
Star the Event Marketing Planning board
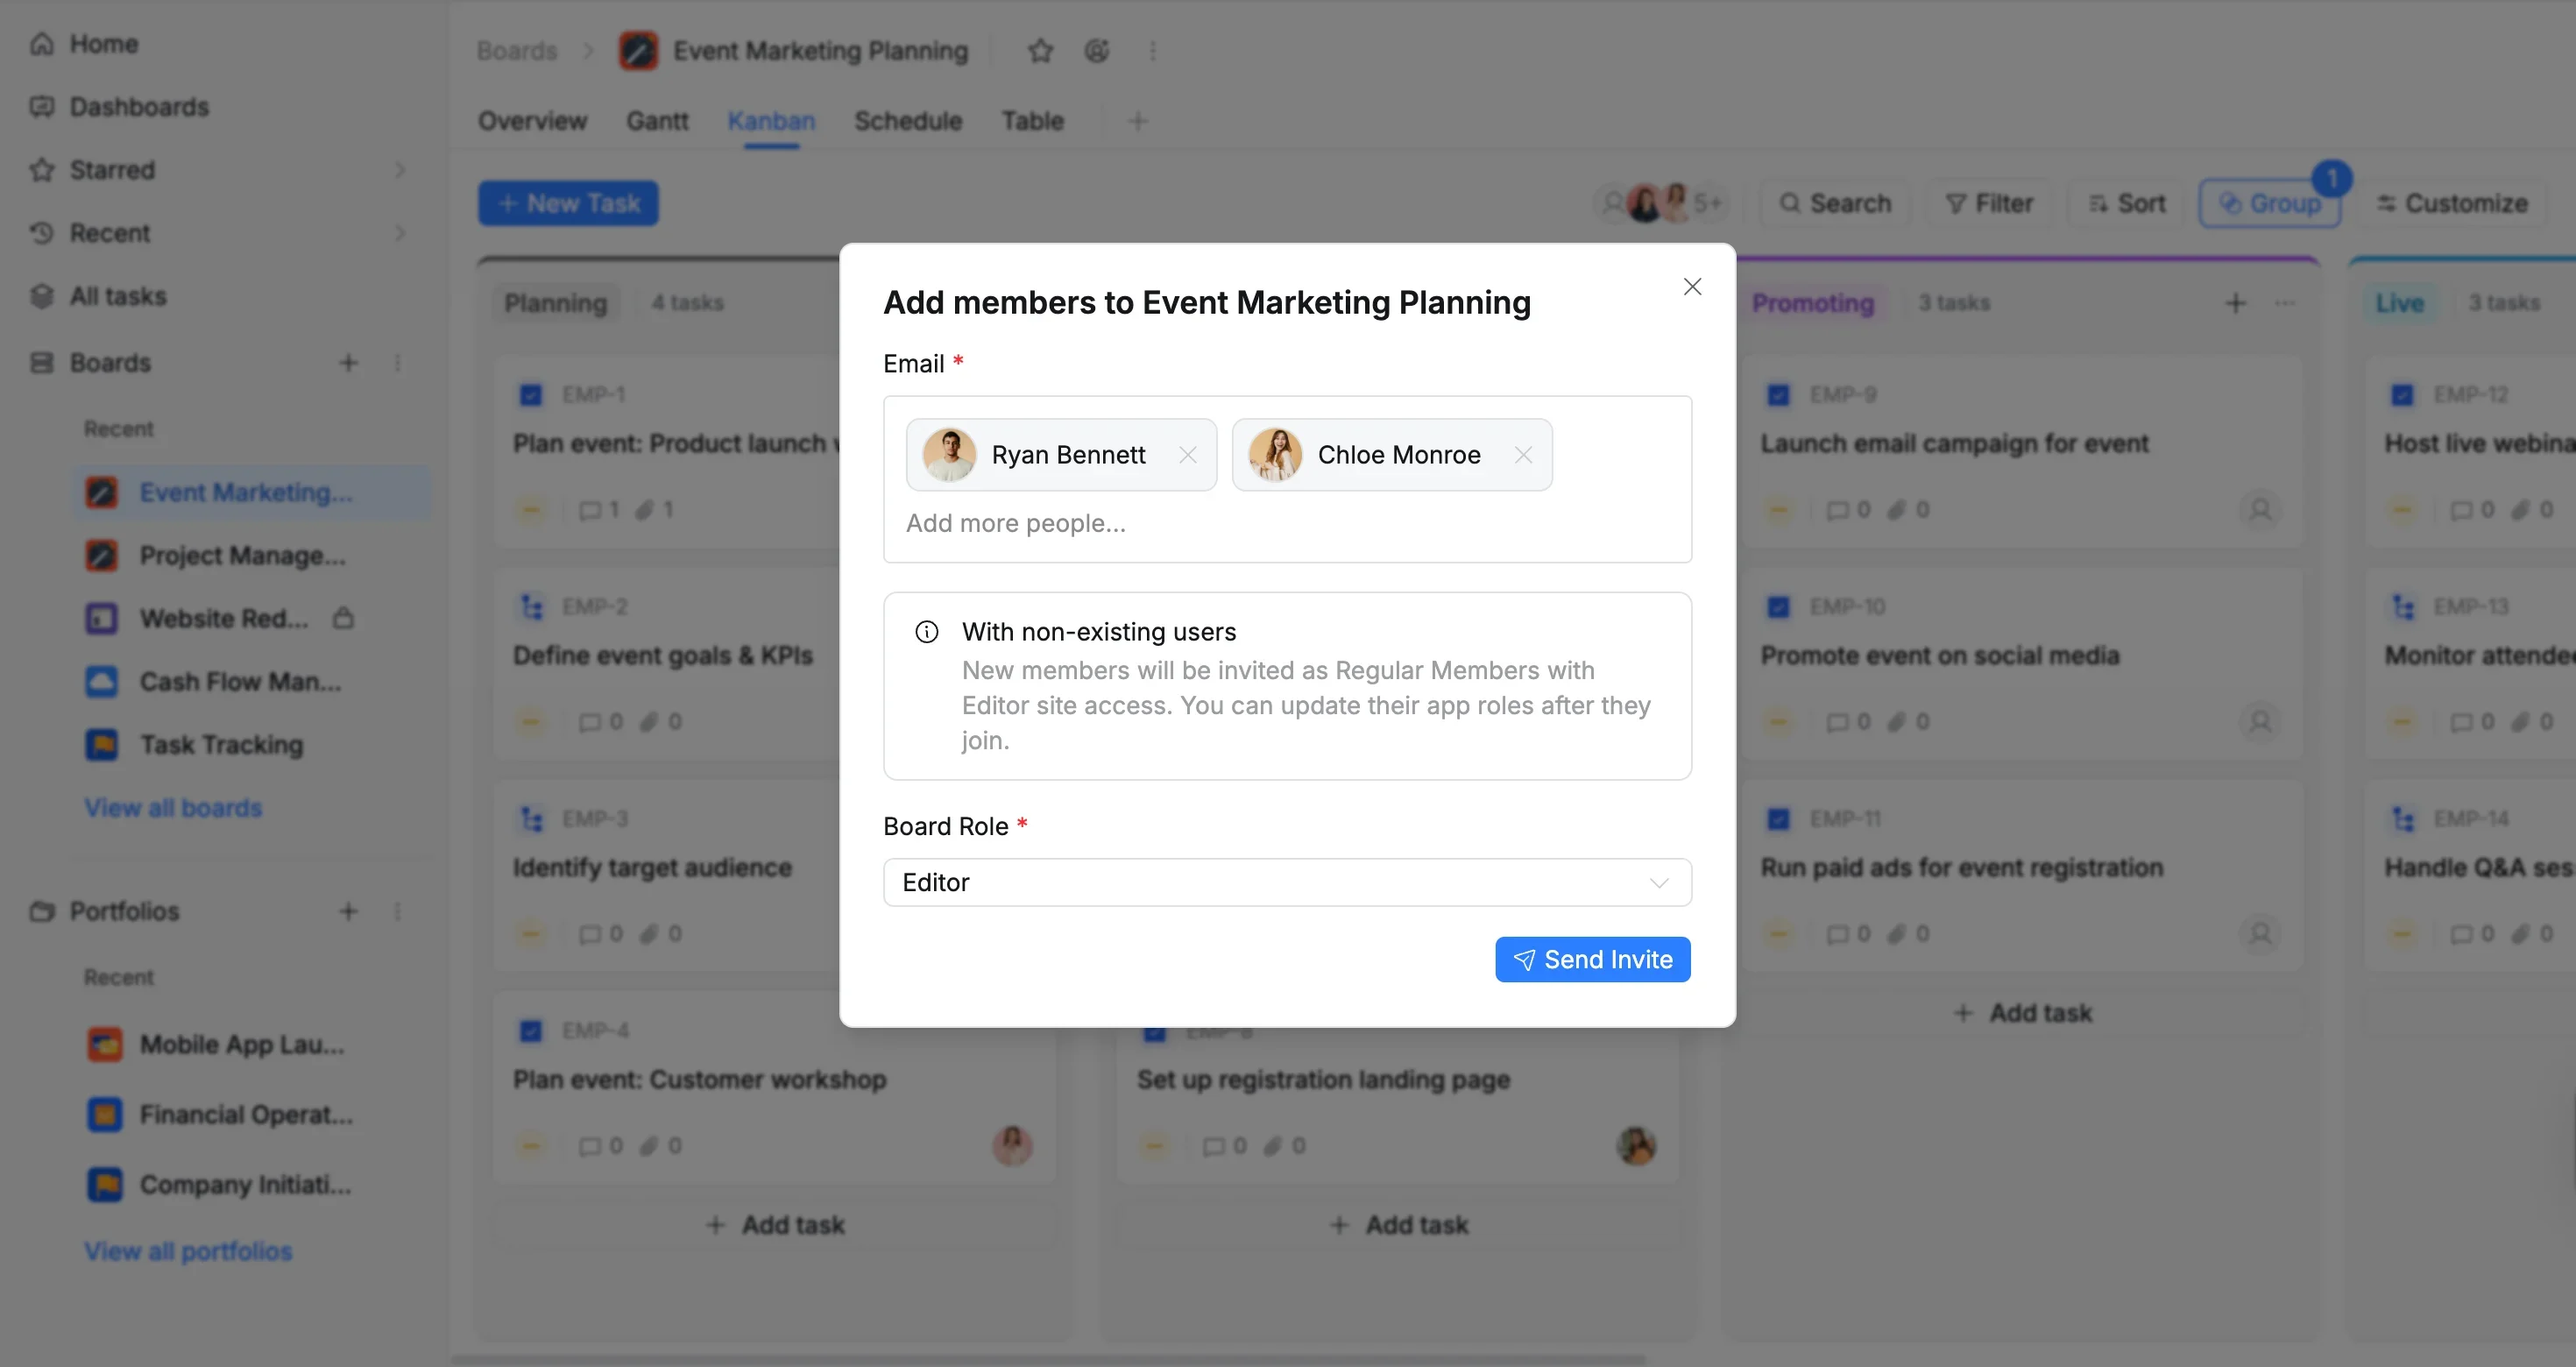click(x=1040, y=51)
